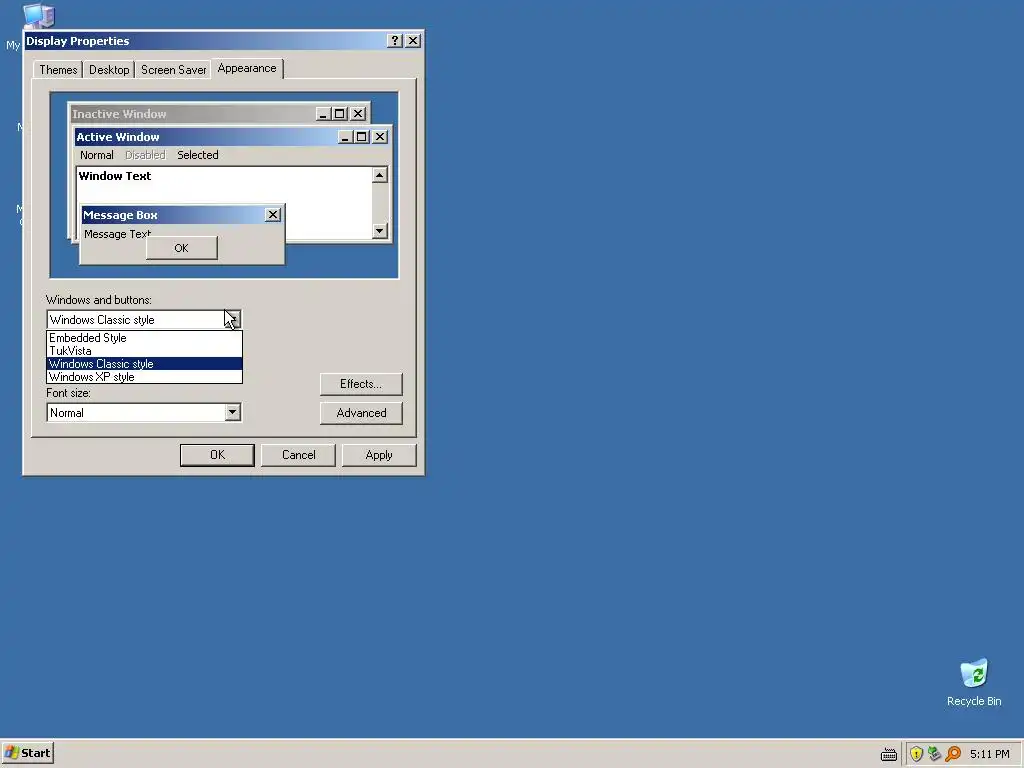Select the Appearance tab
The width and height of the screenshot is (1024, 768).
pos(247,68)
